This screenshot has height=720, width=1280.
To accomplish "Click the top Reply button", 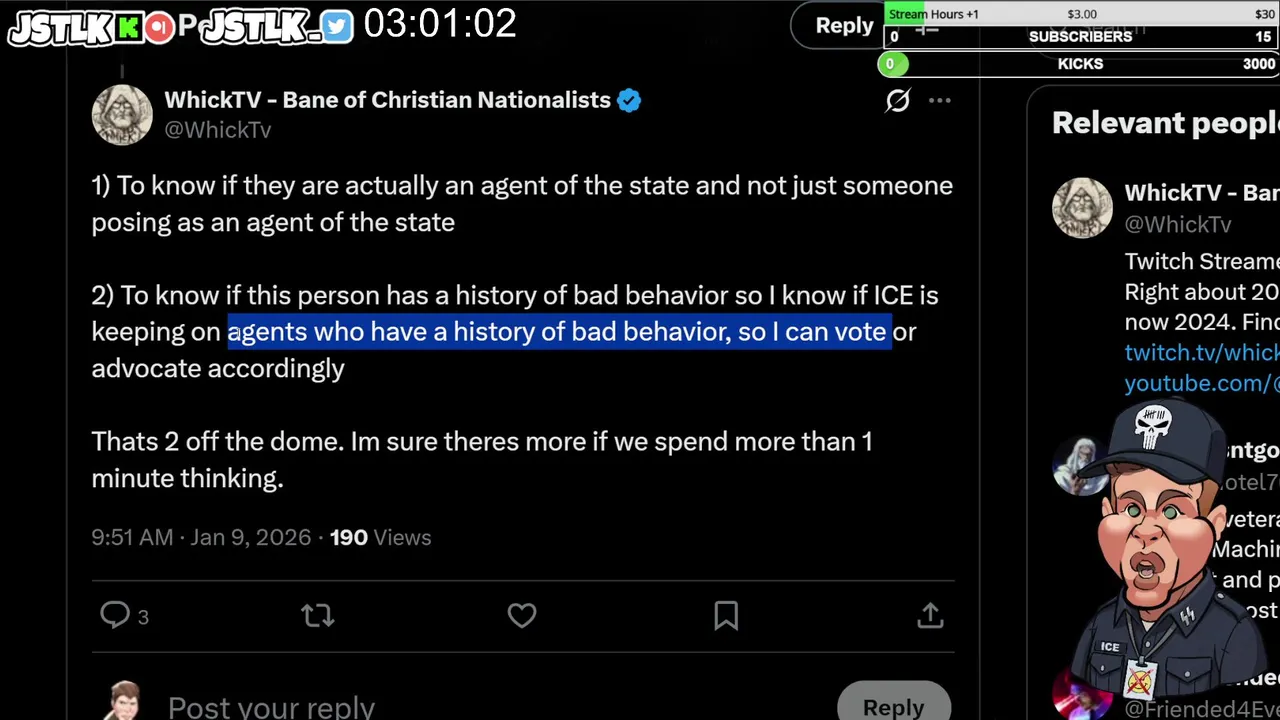I will [843, 26].
